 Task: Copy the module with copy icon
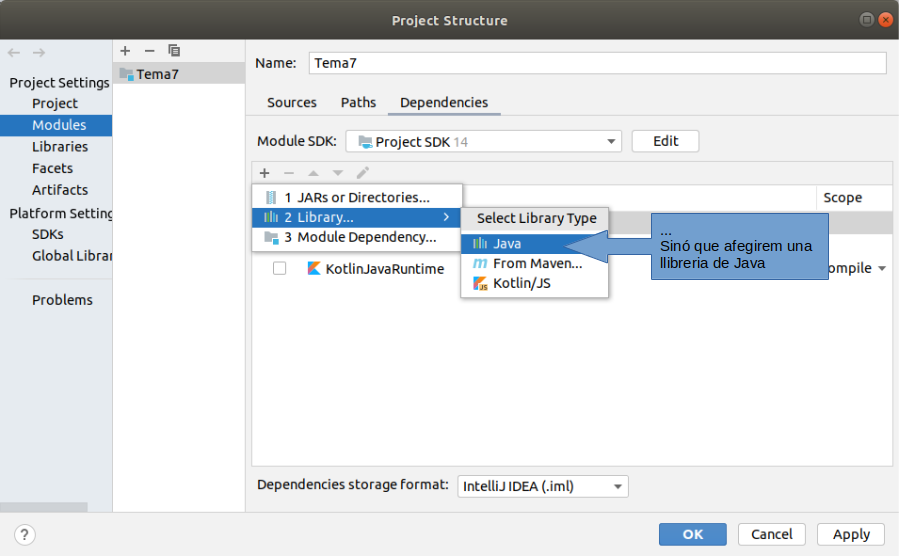pos(174,51)
